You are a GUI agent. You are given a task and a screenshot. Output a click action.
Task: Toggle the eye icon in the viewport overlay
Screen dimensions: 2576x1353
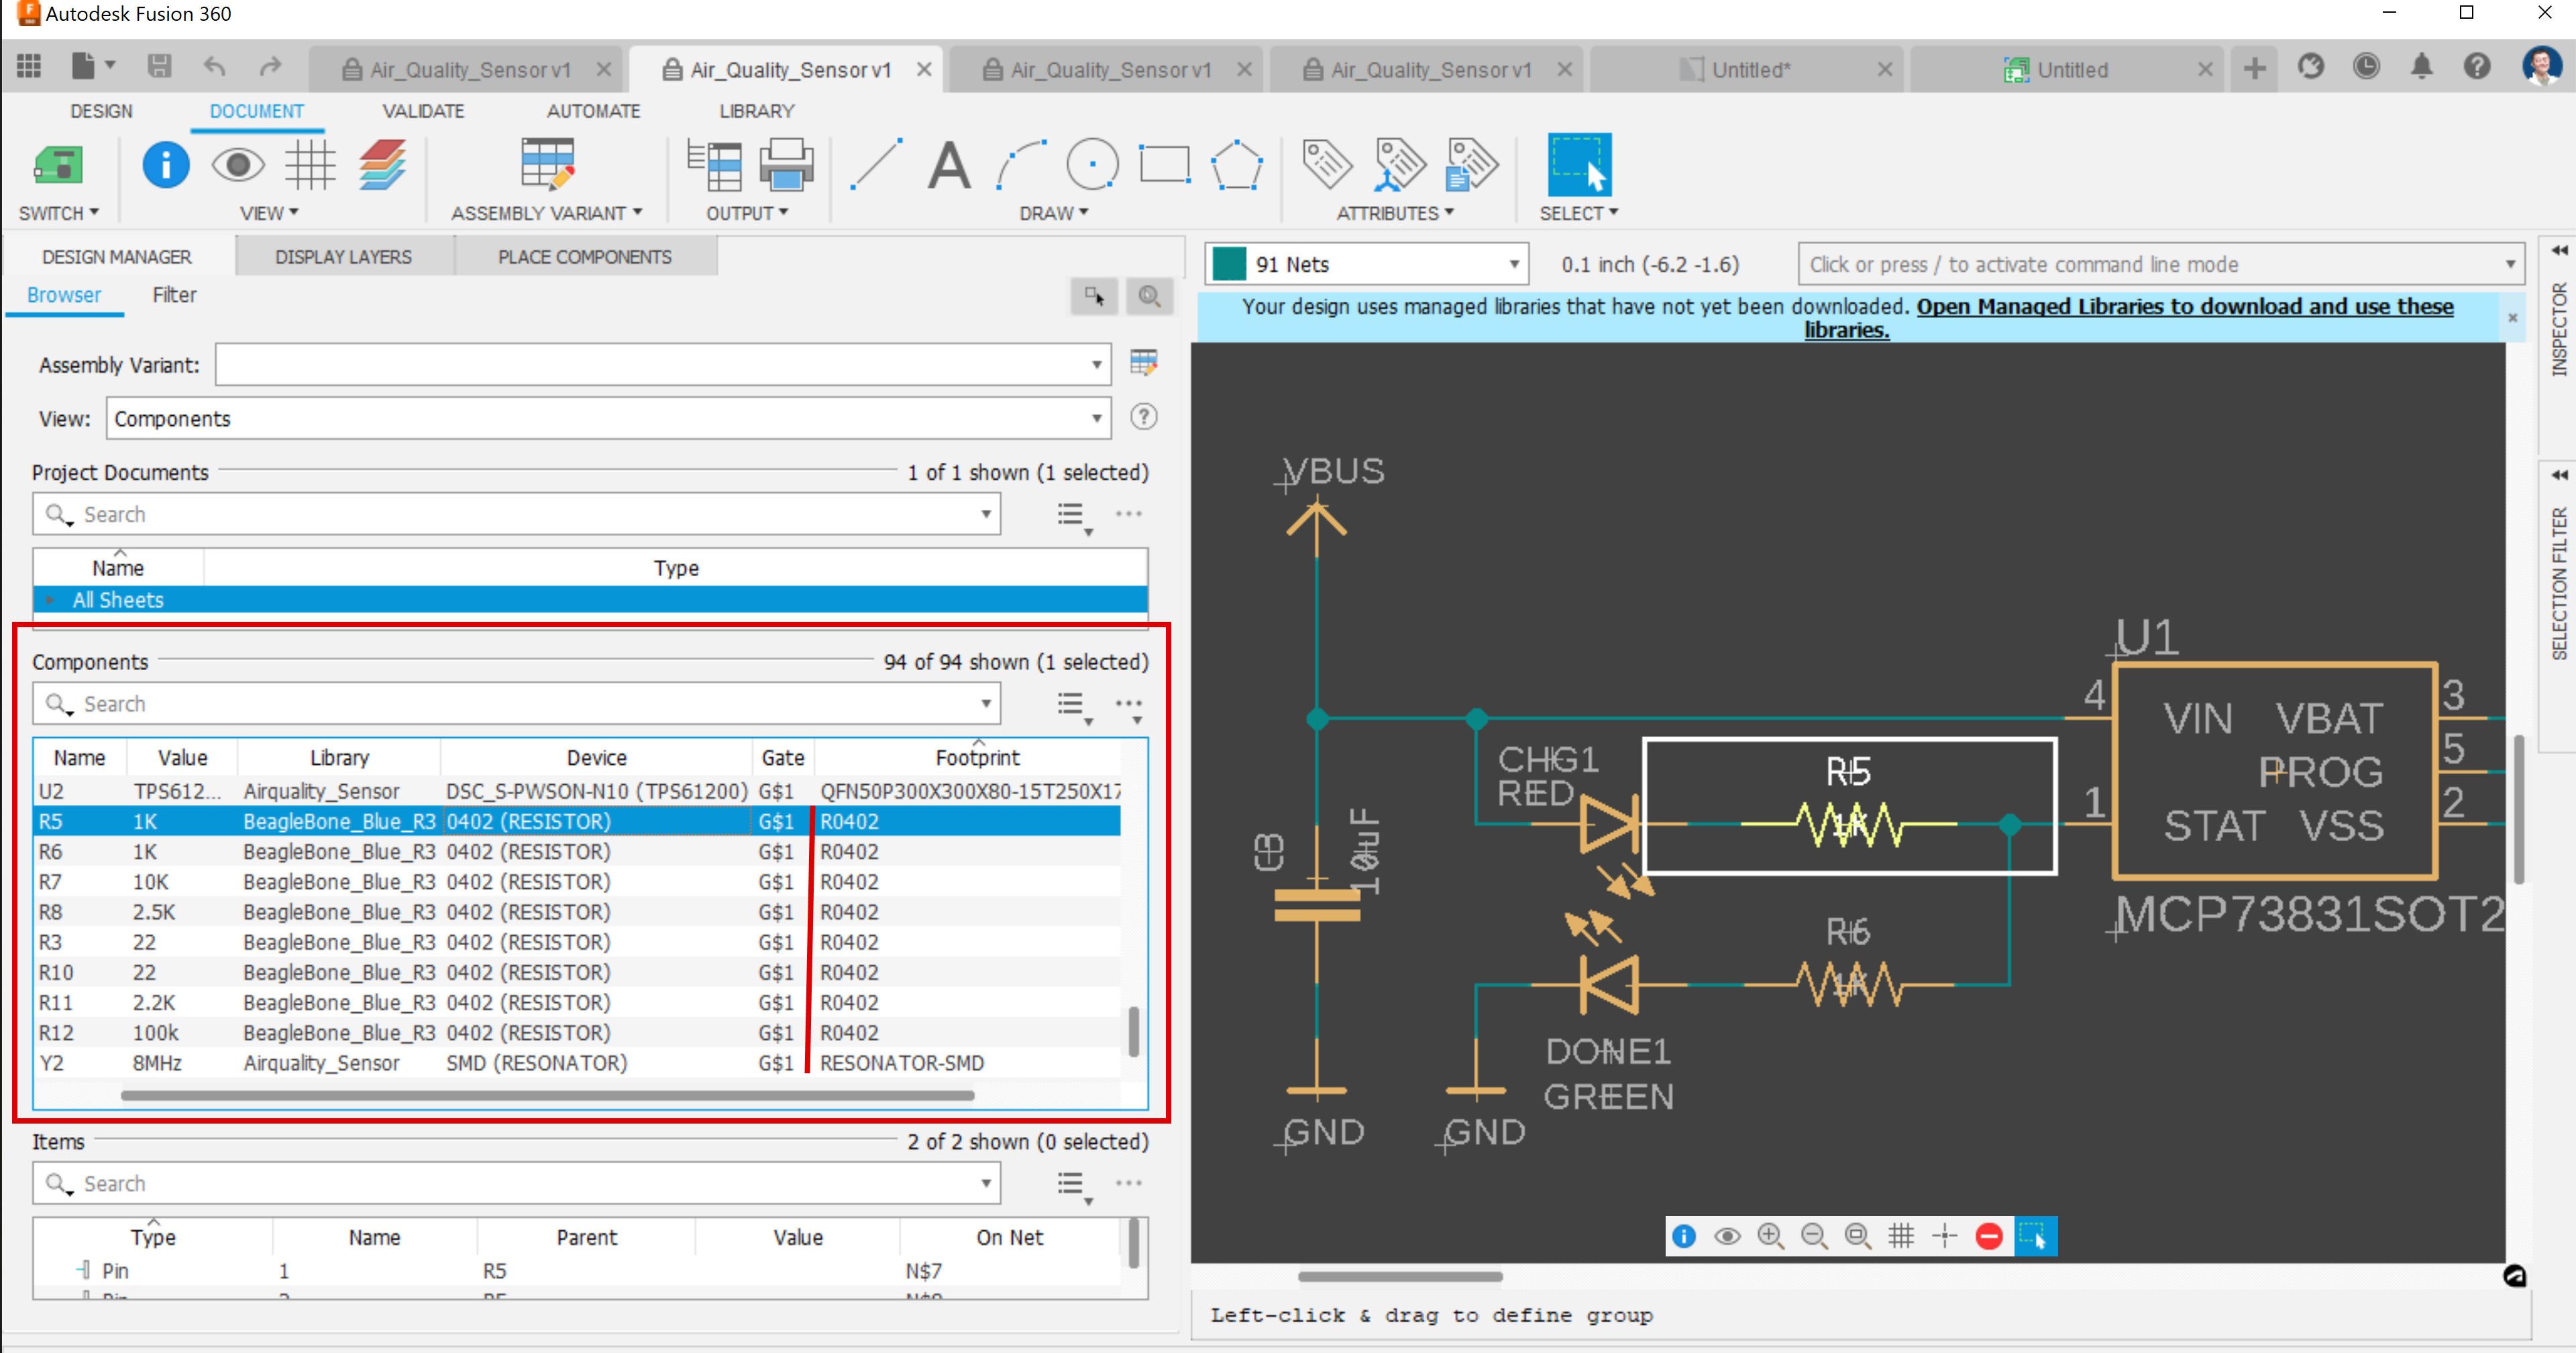tap(1728, 1236)
